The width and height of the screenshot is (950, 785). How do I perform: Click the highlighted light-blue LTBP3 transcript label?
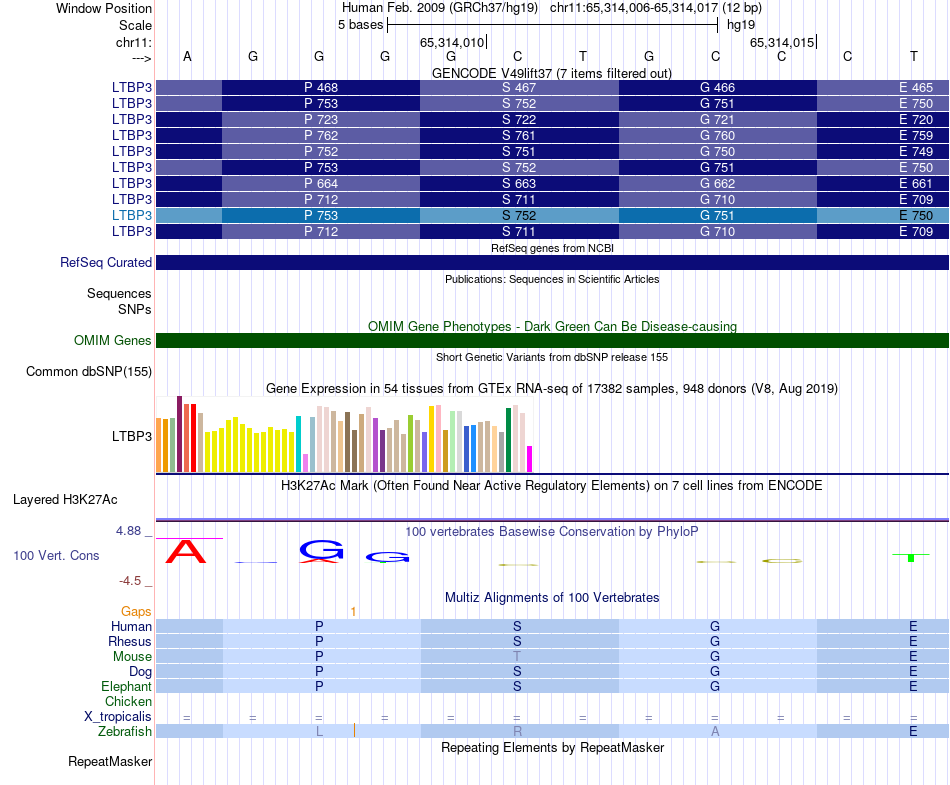131,215
